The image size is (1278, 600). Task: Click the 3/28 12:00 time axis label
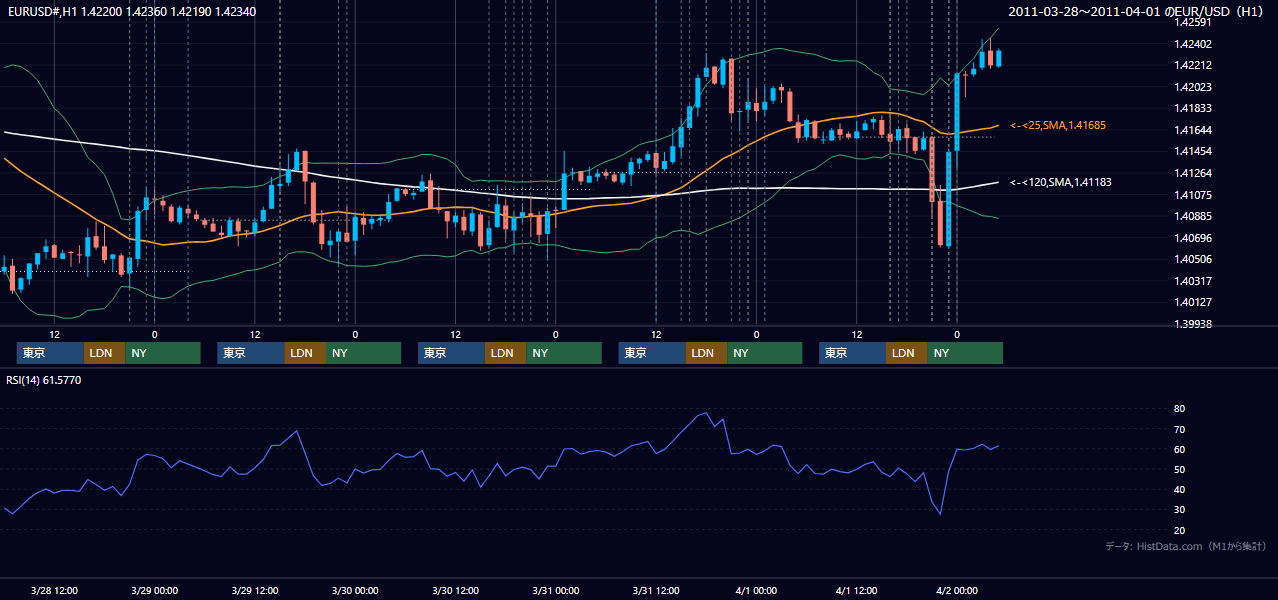(54, 590)
